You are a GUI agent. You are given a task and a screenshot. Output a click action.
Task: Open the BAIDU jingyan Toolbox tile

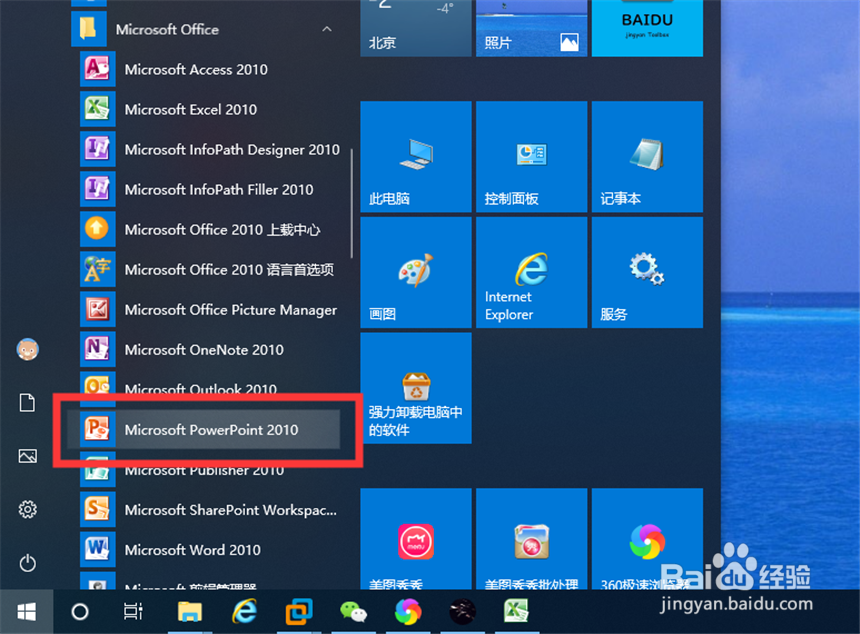[x=647, y=28]
